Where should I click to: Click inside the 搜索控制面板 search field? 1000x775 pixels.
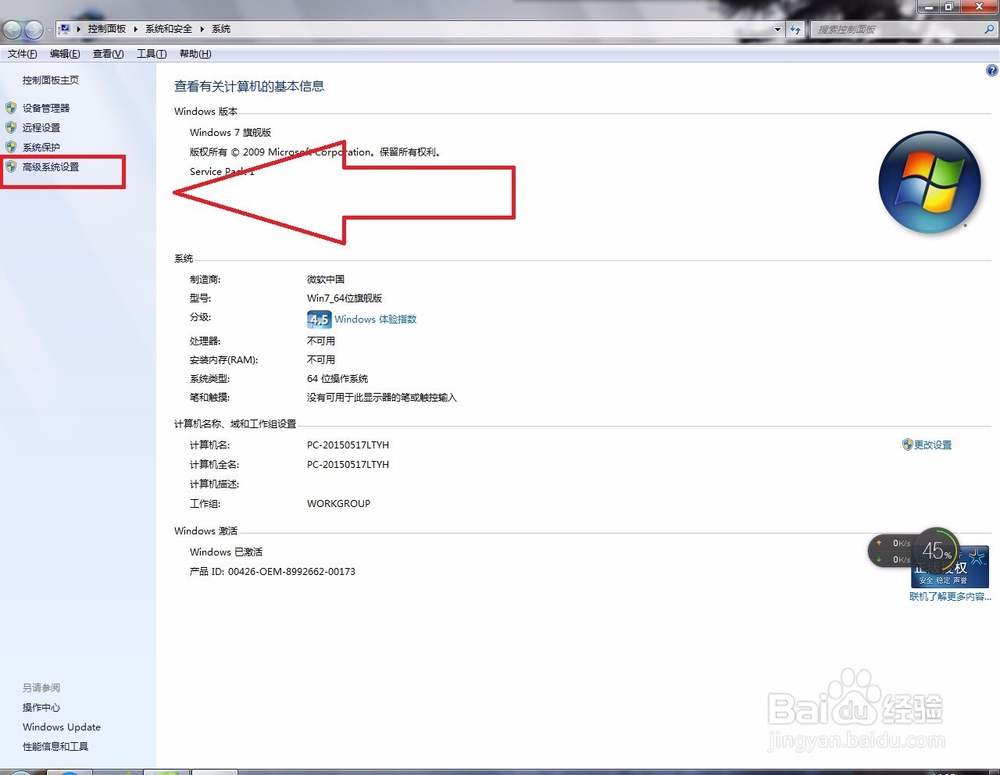880,29
